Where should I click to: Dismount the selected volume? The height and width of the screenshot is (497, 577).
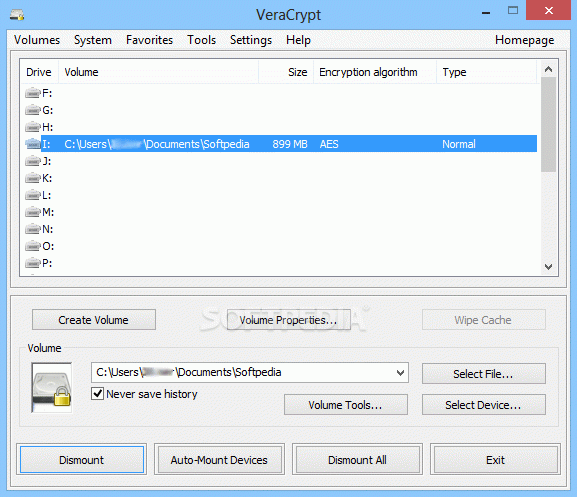click(x=82, y=459)
